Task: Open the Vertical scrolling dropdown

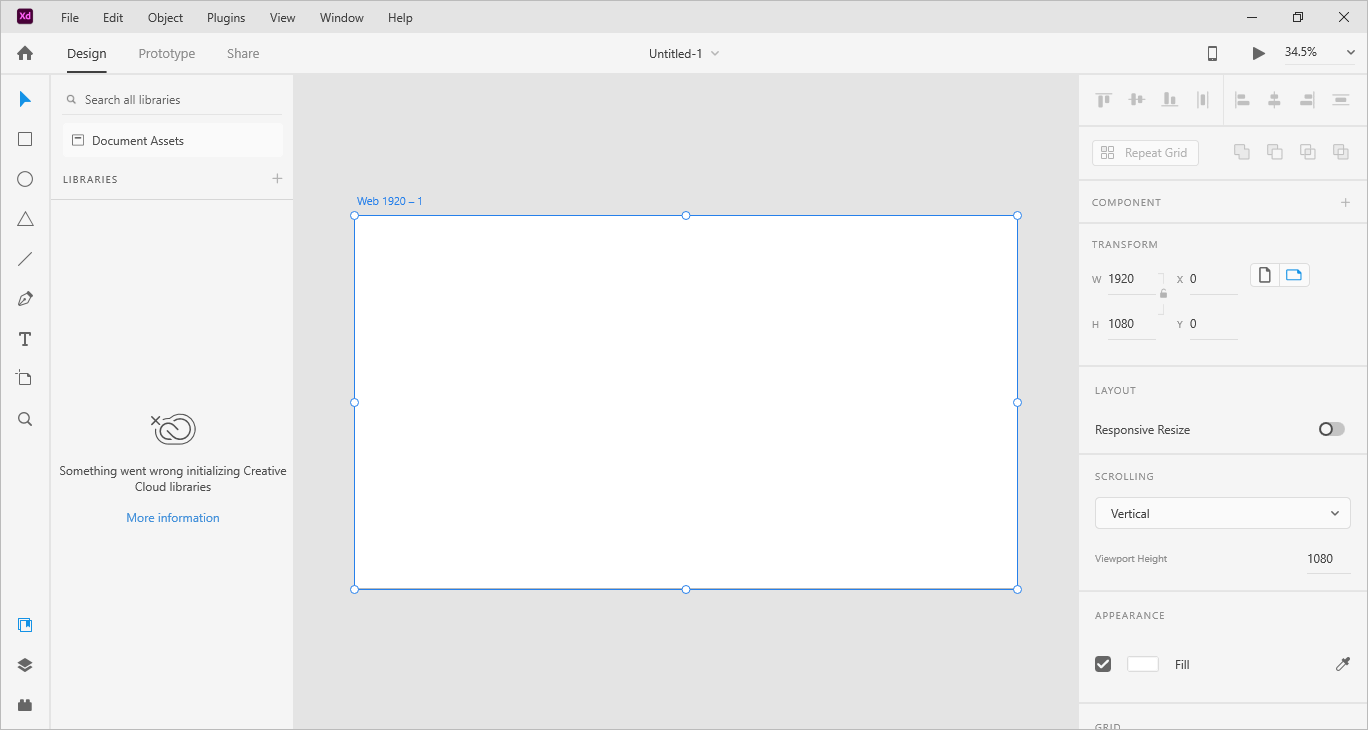Action: (1222, 513)
